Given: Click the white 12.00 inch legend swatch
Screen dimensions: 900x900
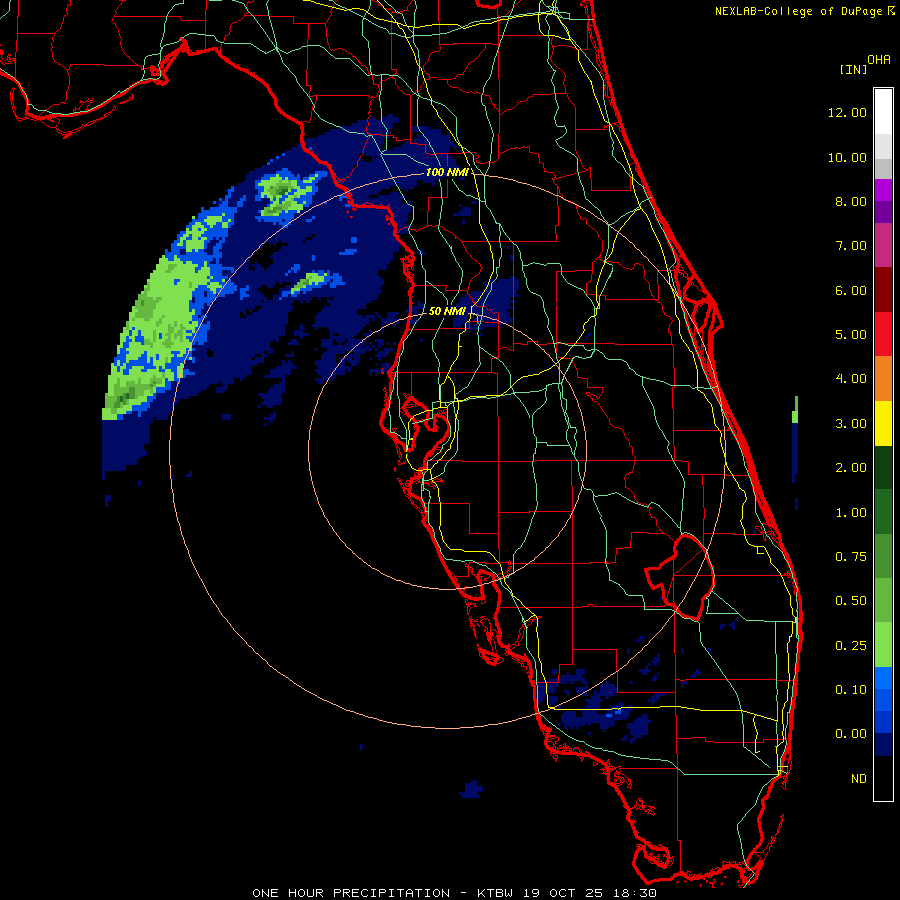Looking at the screenshot, I should point(883,112).
